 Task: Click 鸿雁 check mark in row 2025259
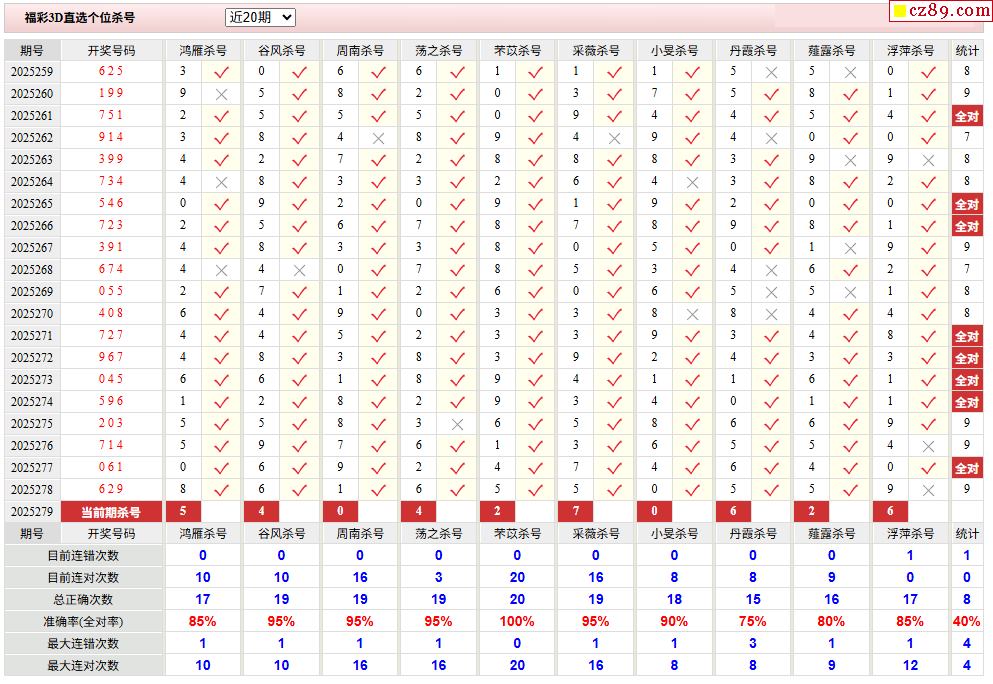(221, 72)
